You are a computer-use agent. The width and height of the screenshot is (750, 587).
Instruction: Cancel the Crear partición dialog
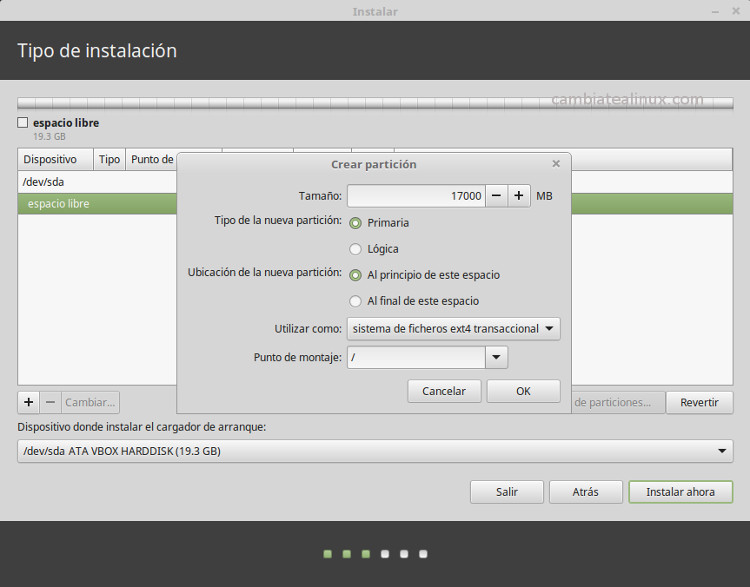(x=444, y=391)
